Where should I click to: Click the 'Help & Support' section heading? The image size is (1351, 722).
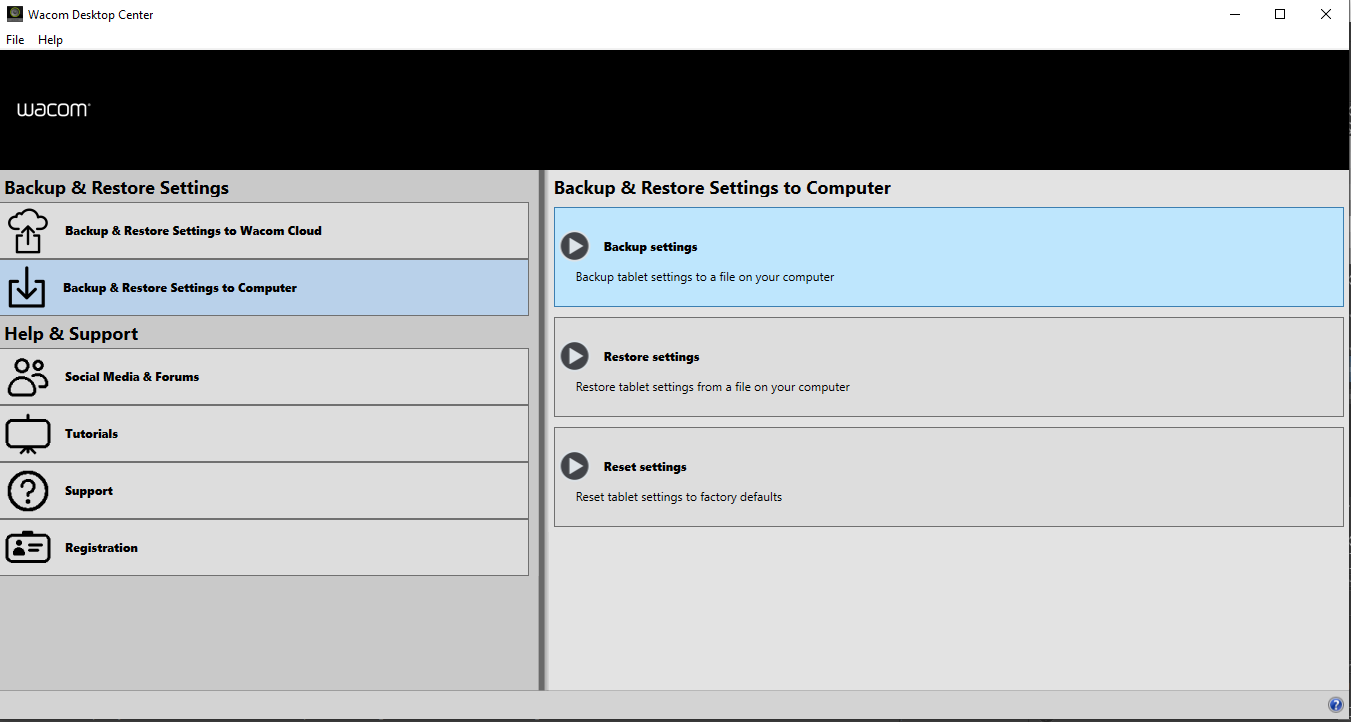click(71, 334)
